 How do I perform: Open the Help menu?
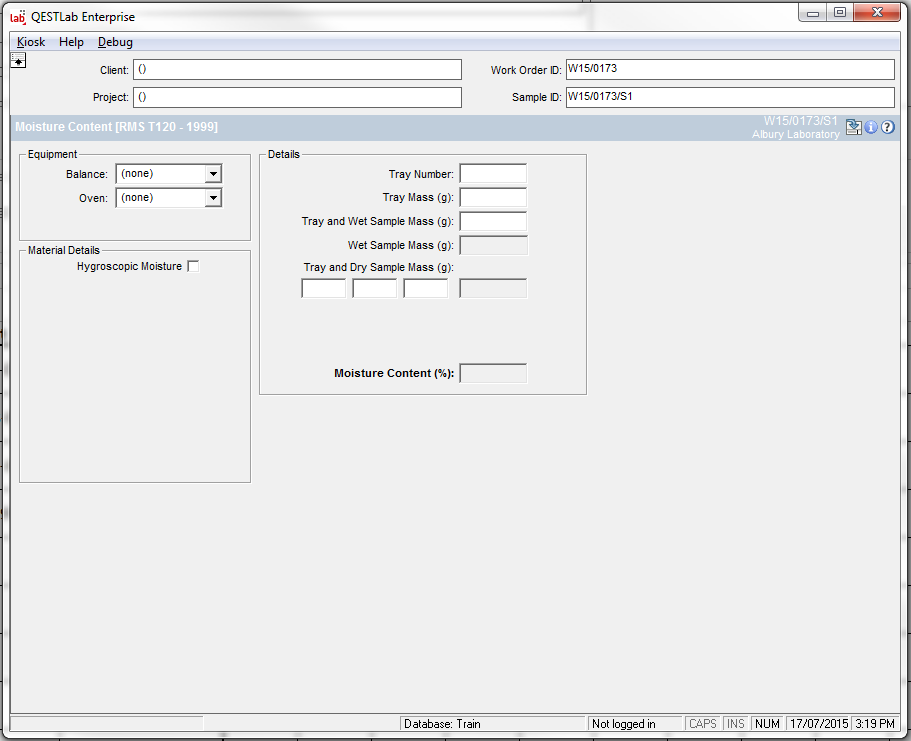pyautogui.click(x=71, y=42)
